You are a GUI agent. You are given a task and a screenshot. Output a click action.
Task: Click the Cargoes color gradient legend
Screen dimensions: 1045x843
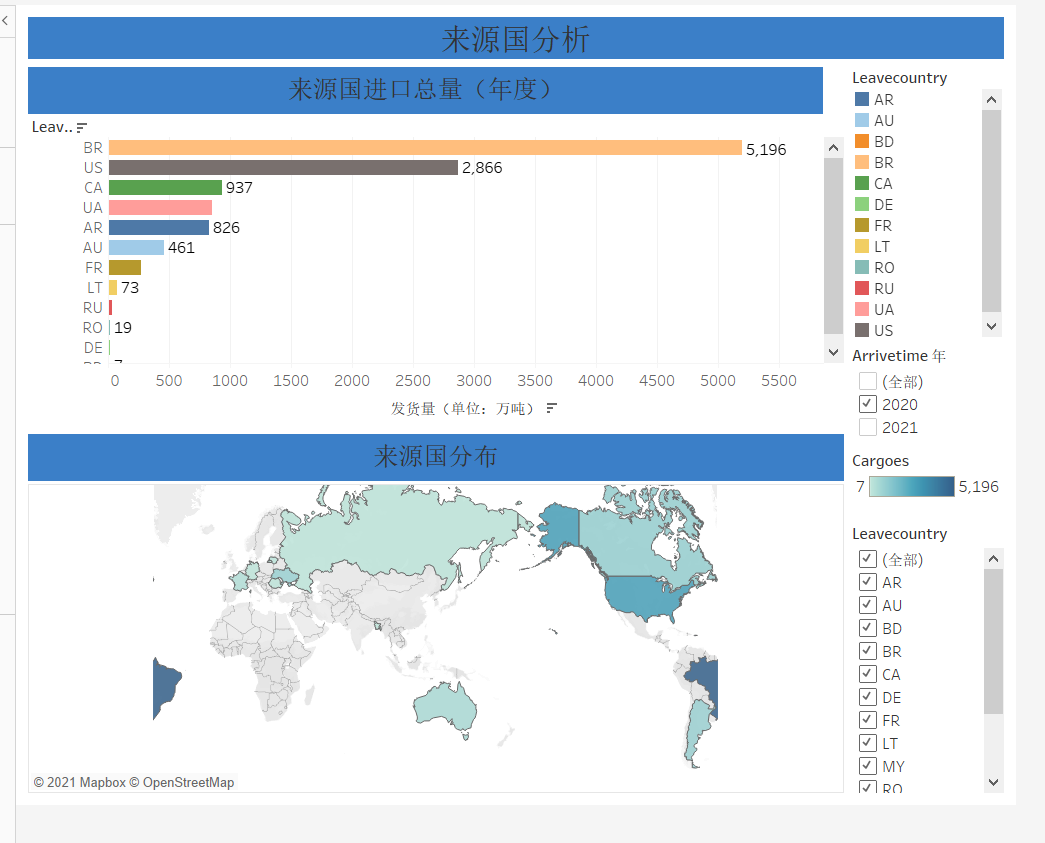pyautogui.click(x=911, y=487)
